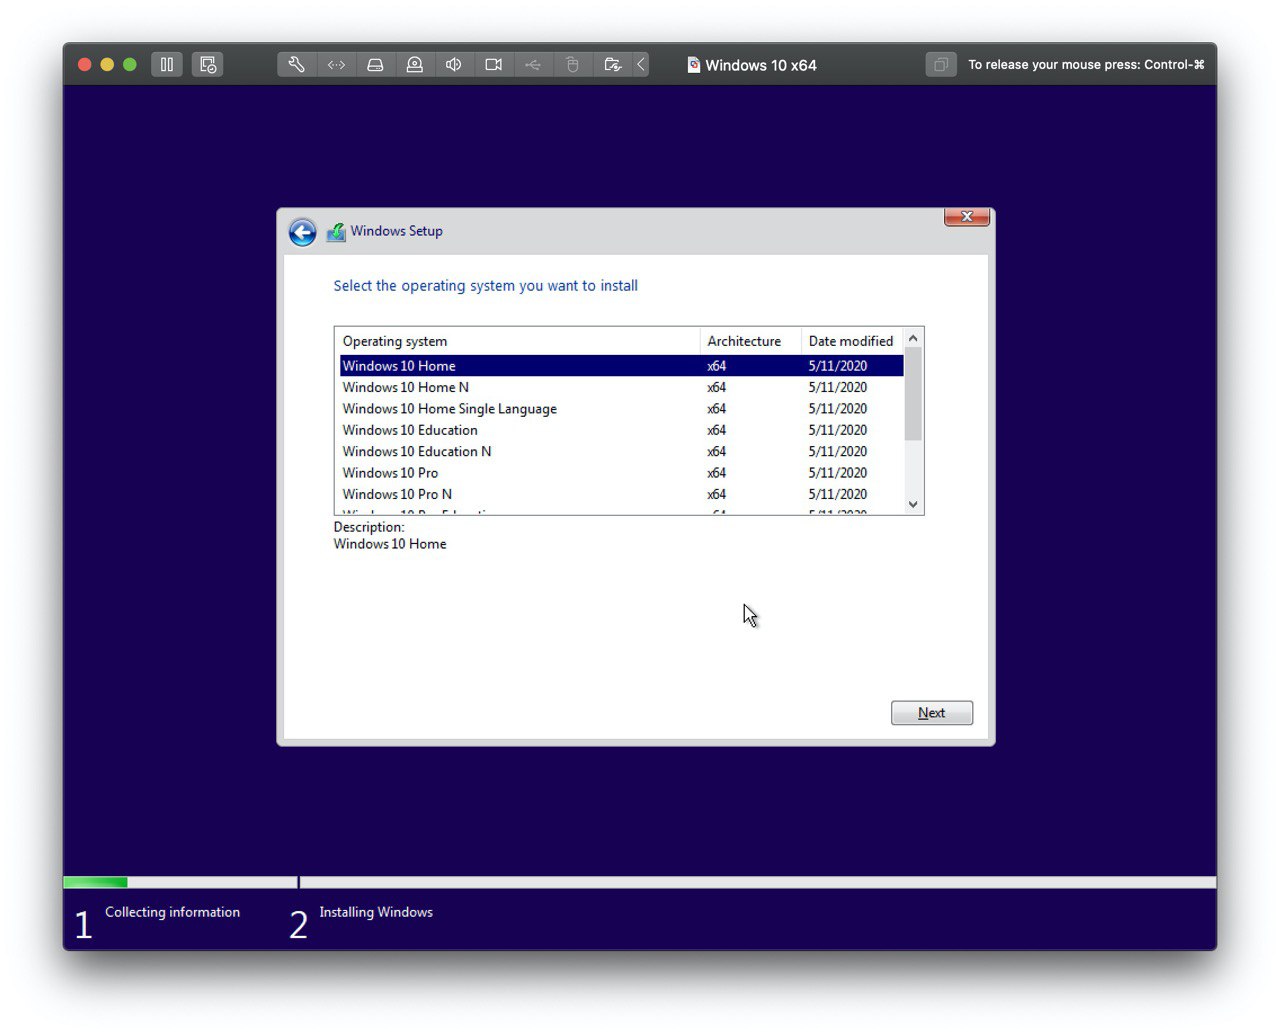Click the camera device icon
1280x1034 pixels.
tap(493, 65)
